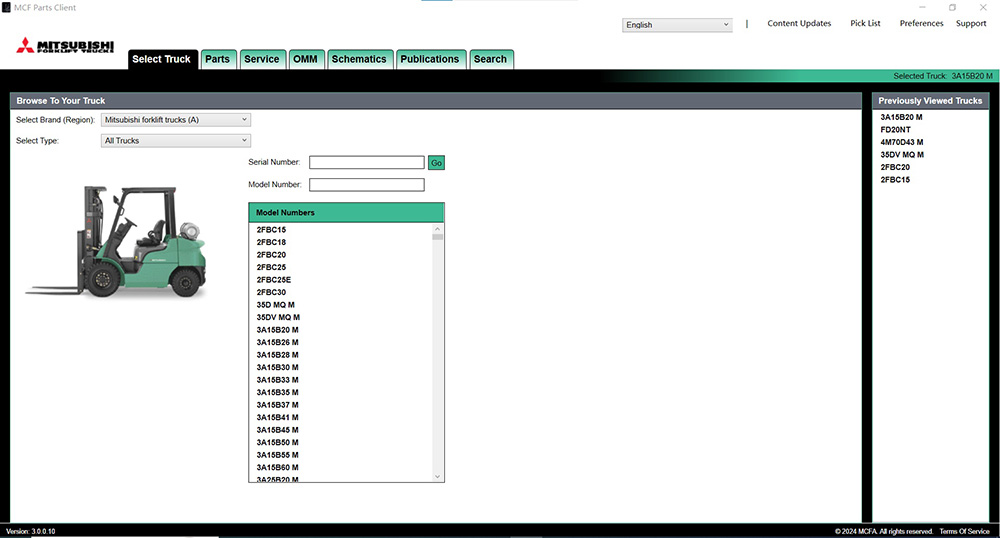Click the Mitsubishi Forklift Trucks logo
This screenshot has height=538, width=1000.
[x=65, y=45]
